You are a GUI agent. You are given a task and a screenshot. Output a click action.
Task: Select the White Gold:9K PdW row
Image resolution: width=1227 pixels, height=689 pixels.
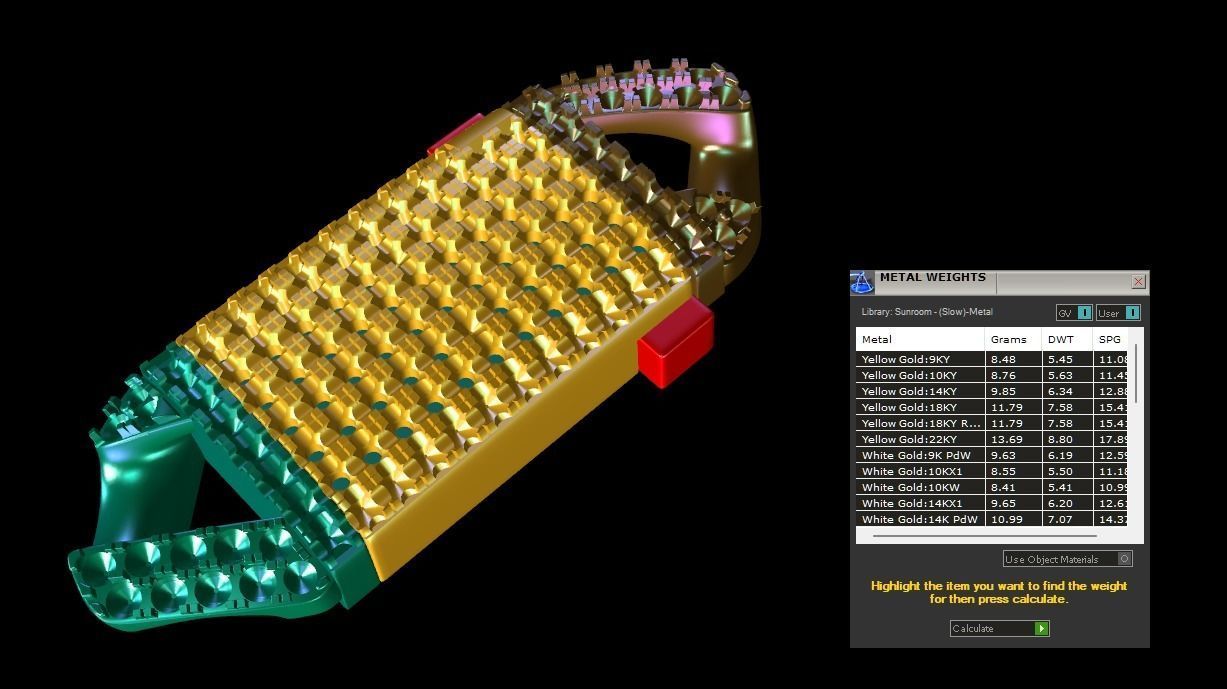pos(992,455)
